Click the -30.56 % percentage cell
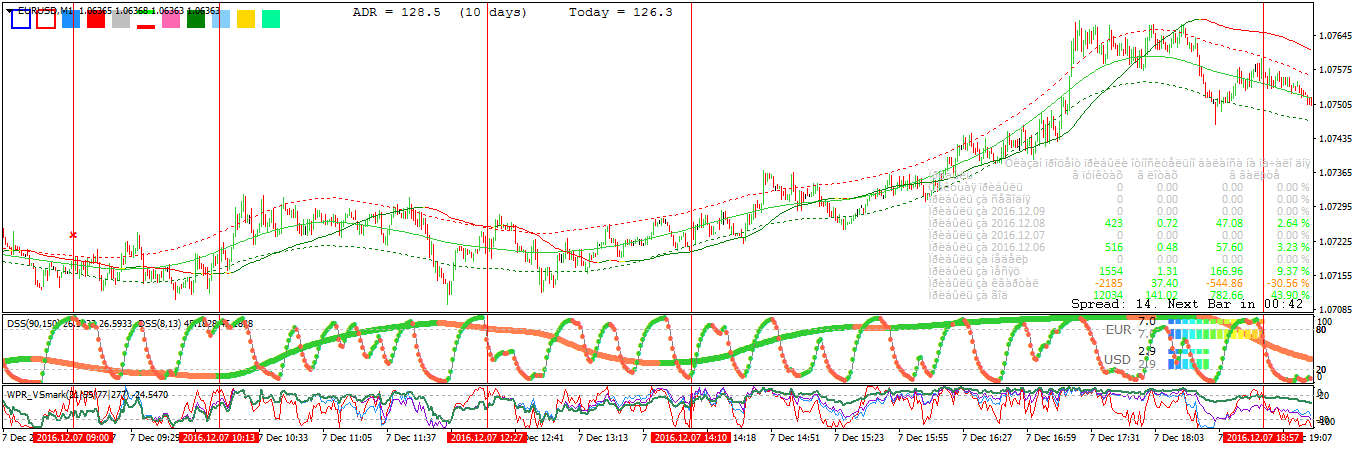The image size is (1356, 449). point(1286,282)
